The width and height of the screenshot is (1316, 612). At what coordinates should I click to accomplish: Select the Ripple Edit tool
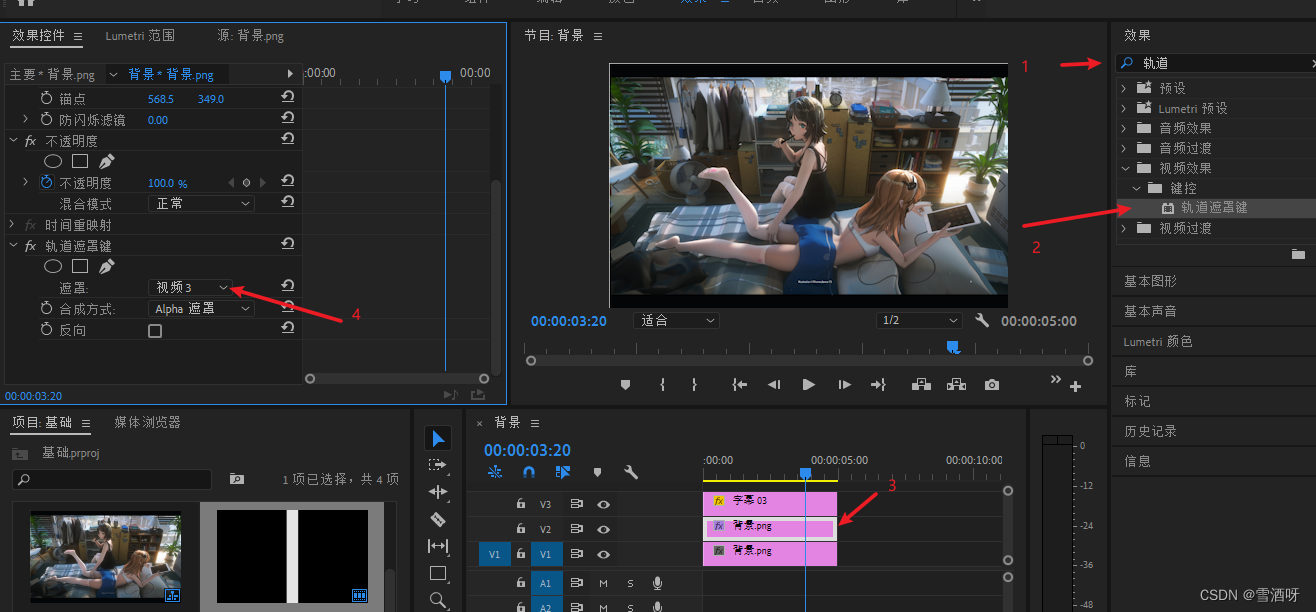coord(437,492)
